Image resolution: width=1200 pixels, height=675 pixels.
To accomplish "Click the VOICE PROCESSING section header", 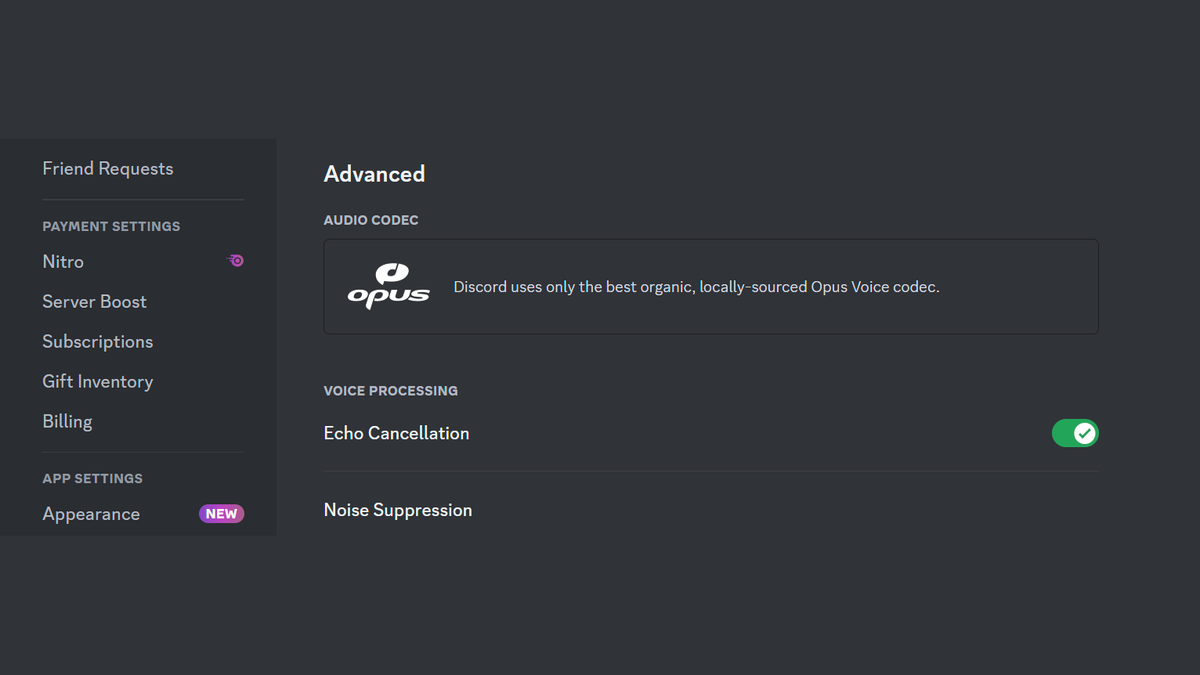I will point(390,390).
